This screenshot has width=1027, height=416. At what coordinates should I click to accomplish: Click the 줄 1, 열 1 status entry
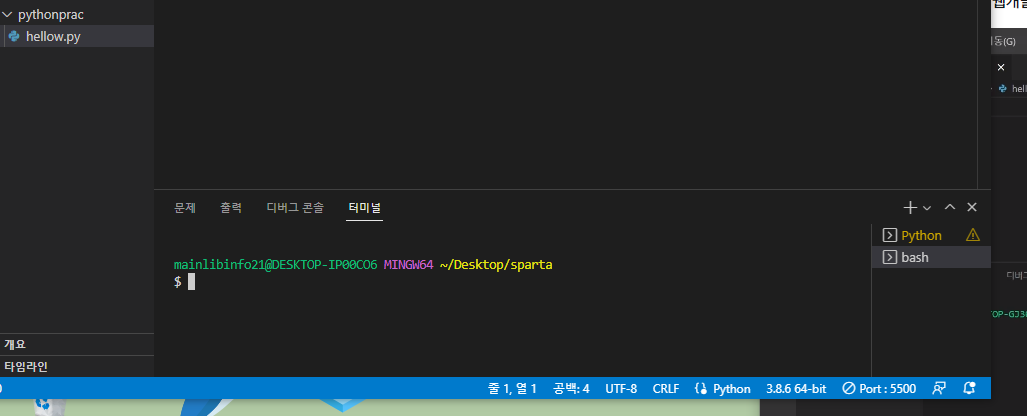click(512, 388)
